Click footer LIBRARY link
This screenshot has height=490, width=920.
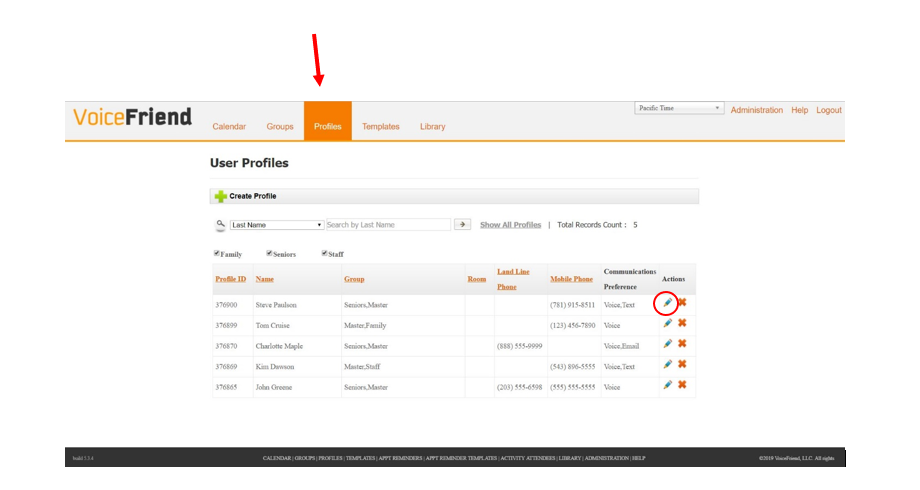click(x=570, y=458)
